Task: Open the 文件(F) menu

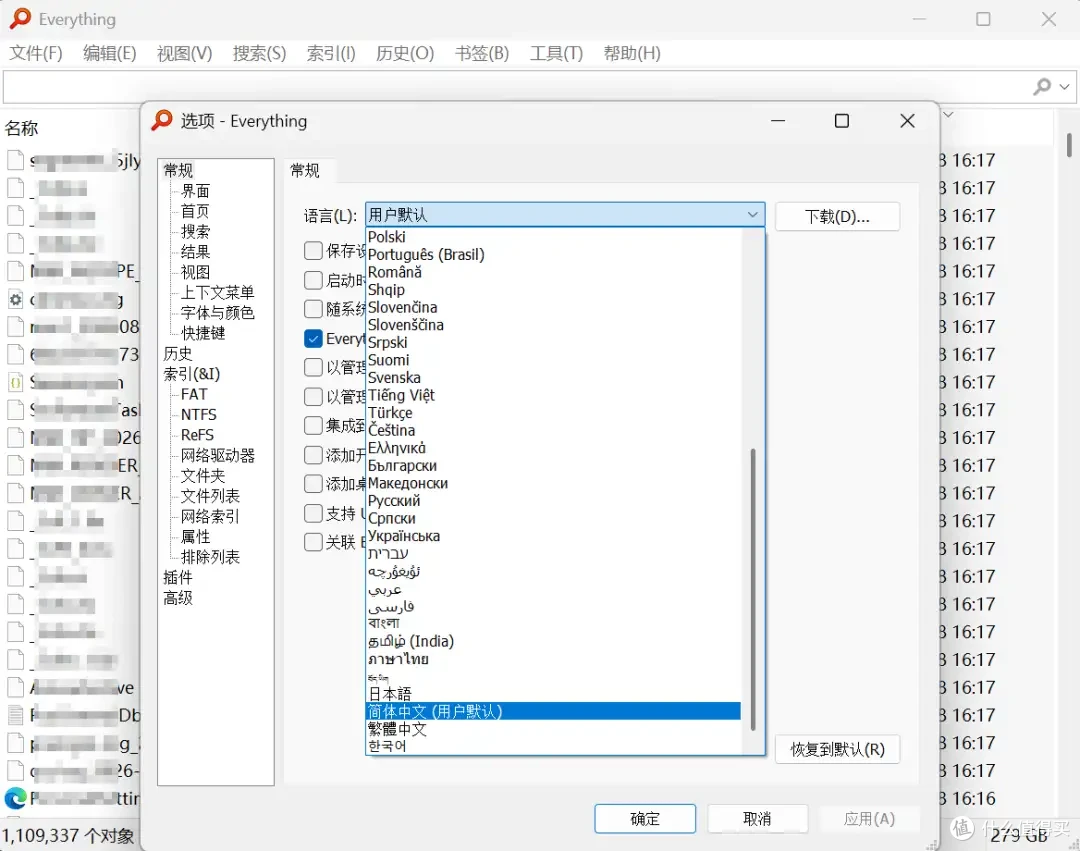Action: click(36, 53)
